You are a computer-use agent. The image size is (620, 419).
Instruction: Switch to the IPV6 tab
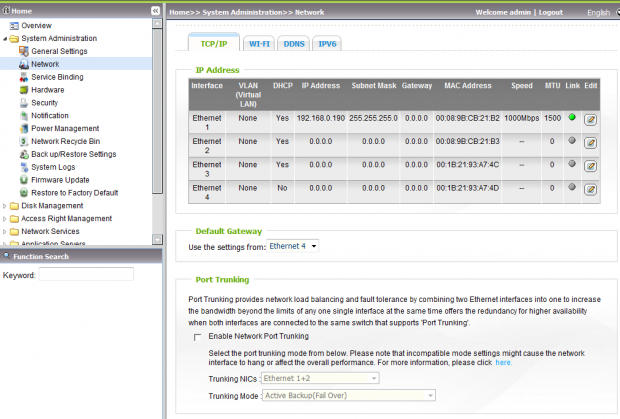coord(327,44)
